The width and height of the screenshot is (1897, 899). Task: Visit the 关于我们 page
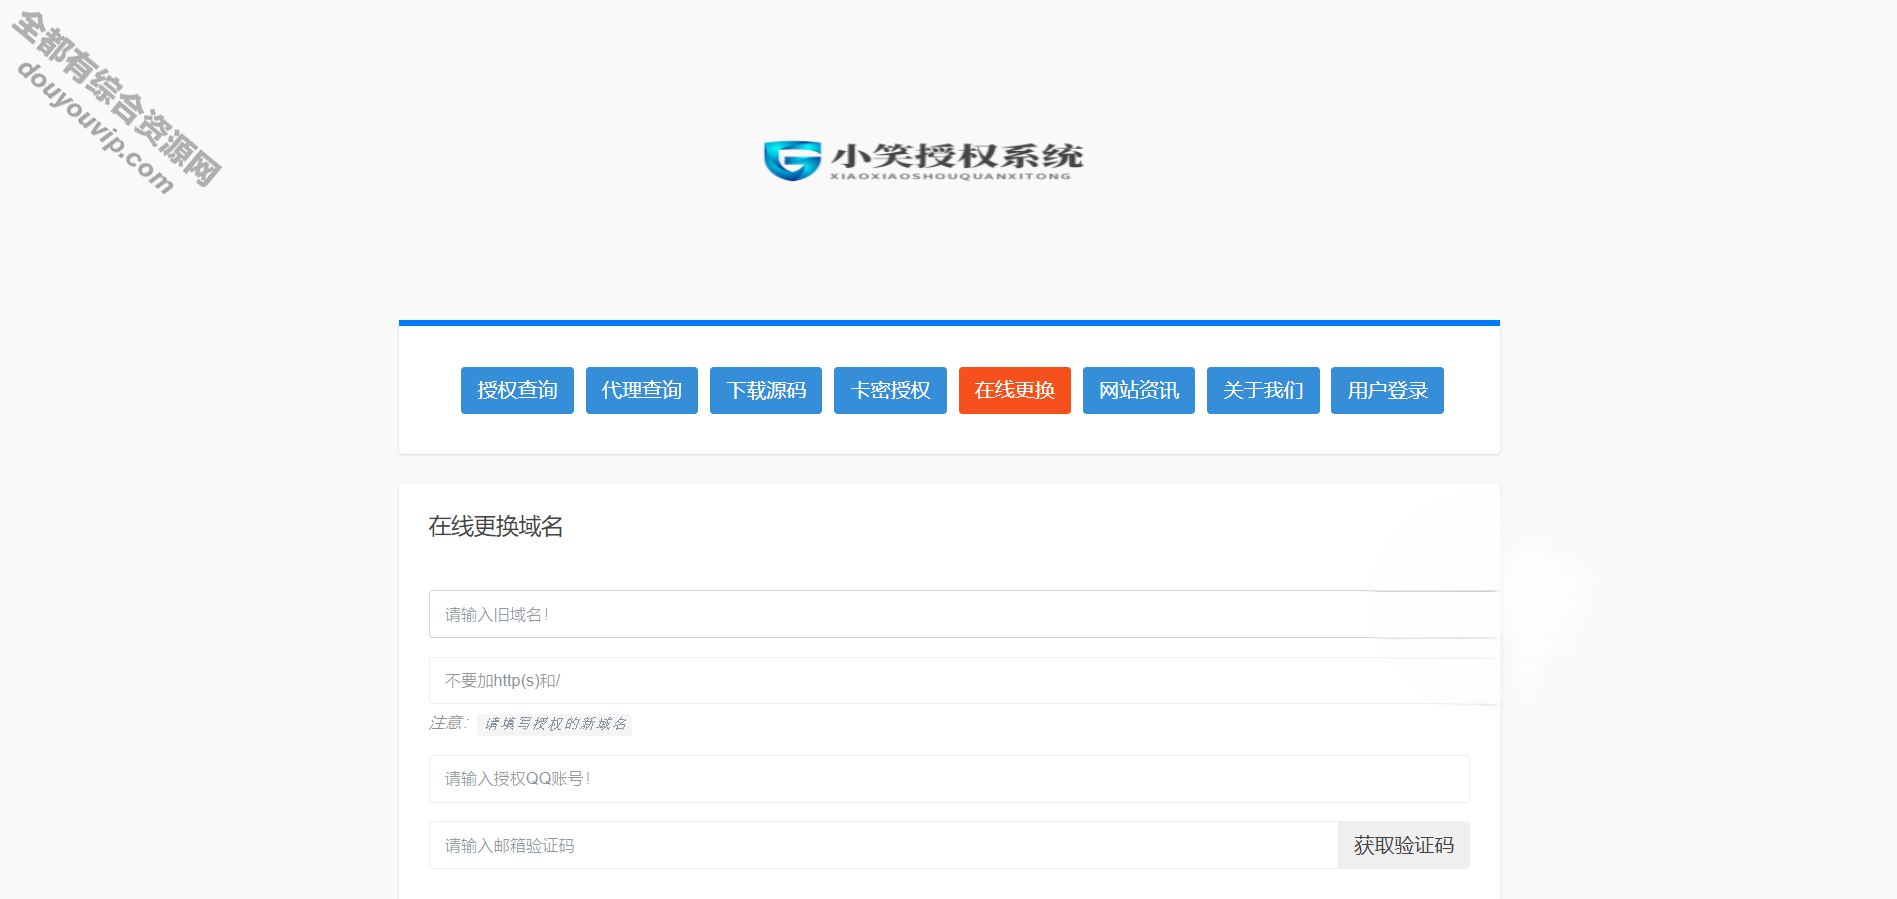click(x=1263, y=390)
